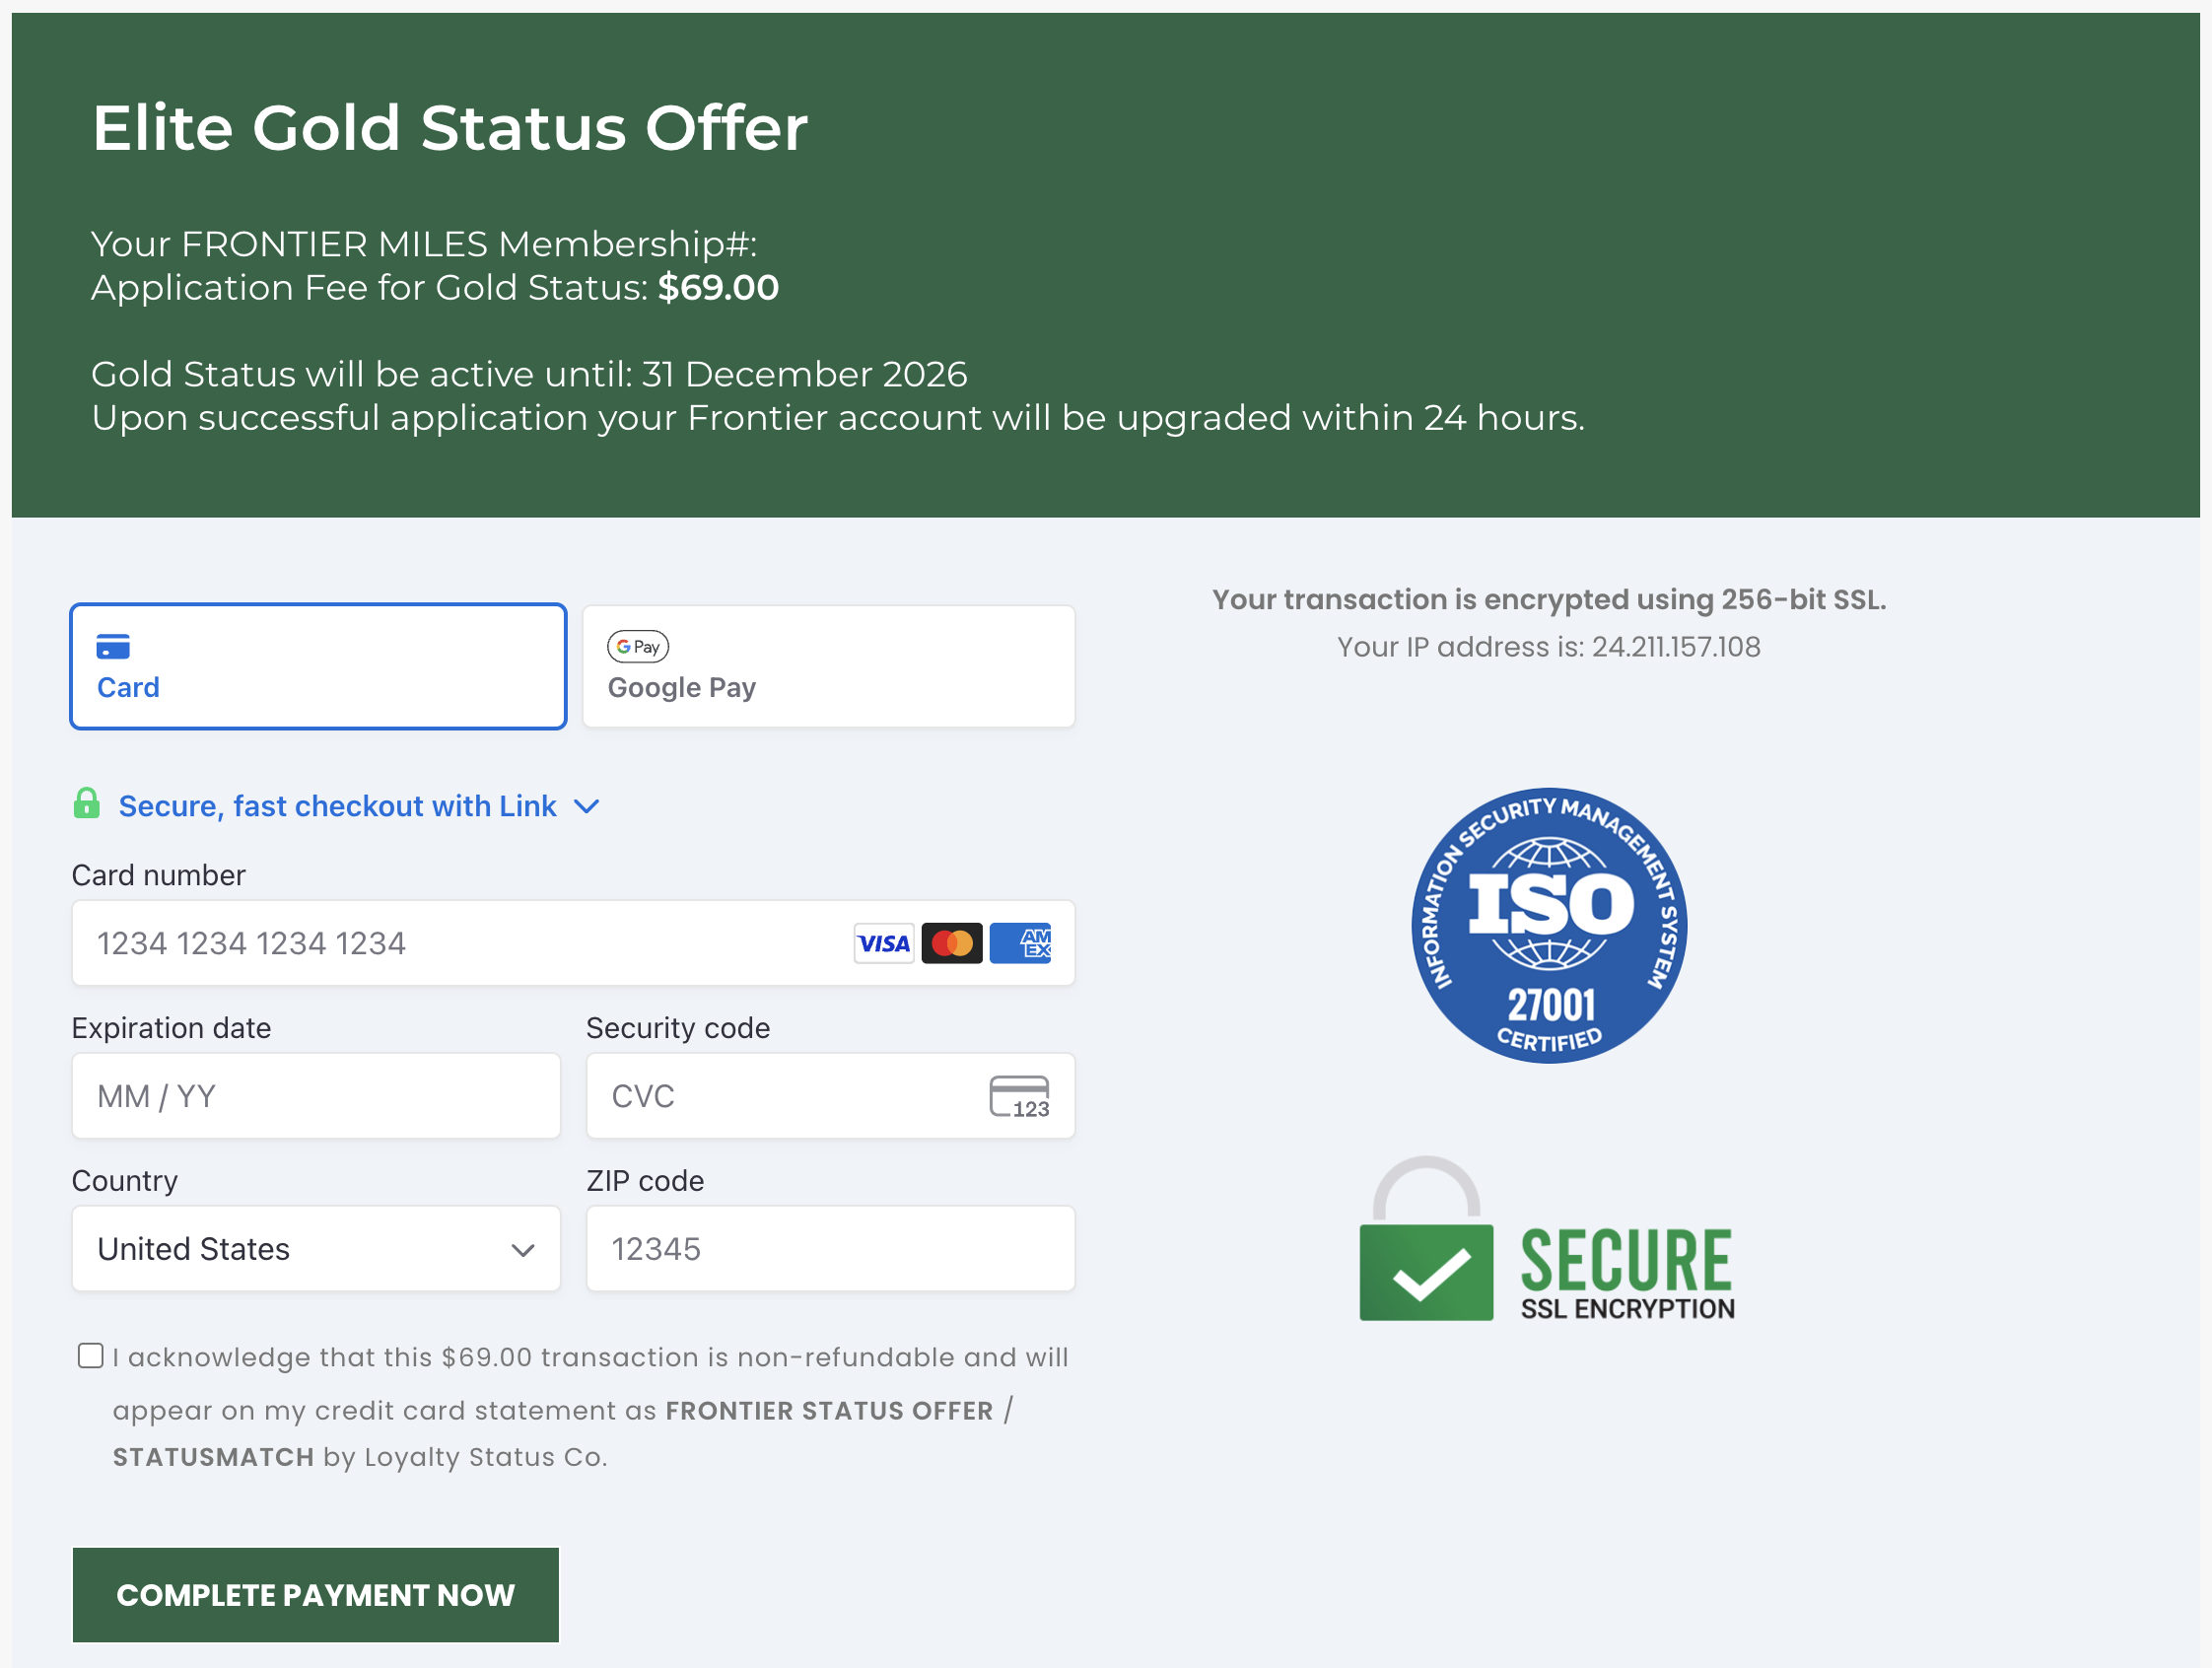Click the Country dropdown chevron arrow

pyautogui.click(x=523, y=1250)
